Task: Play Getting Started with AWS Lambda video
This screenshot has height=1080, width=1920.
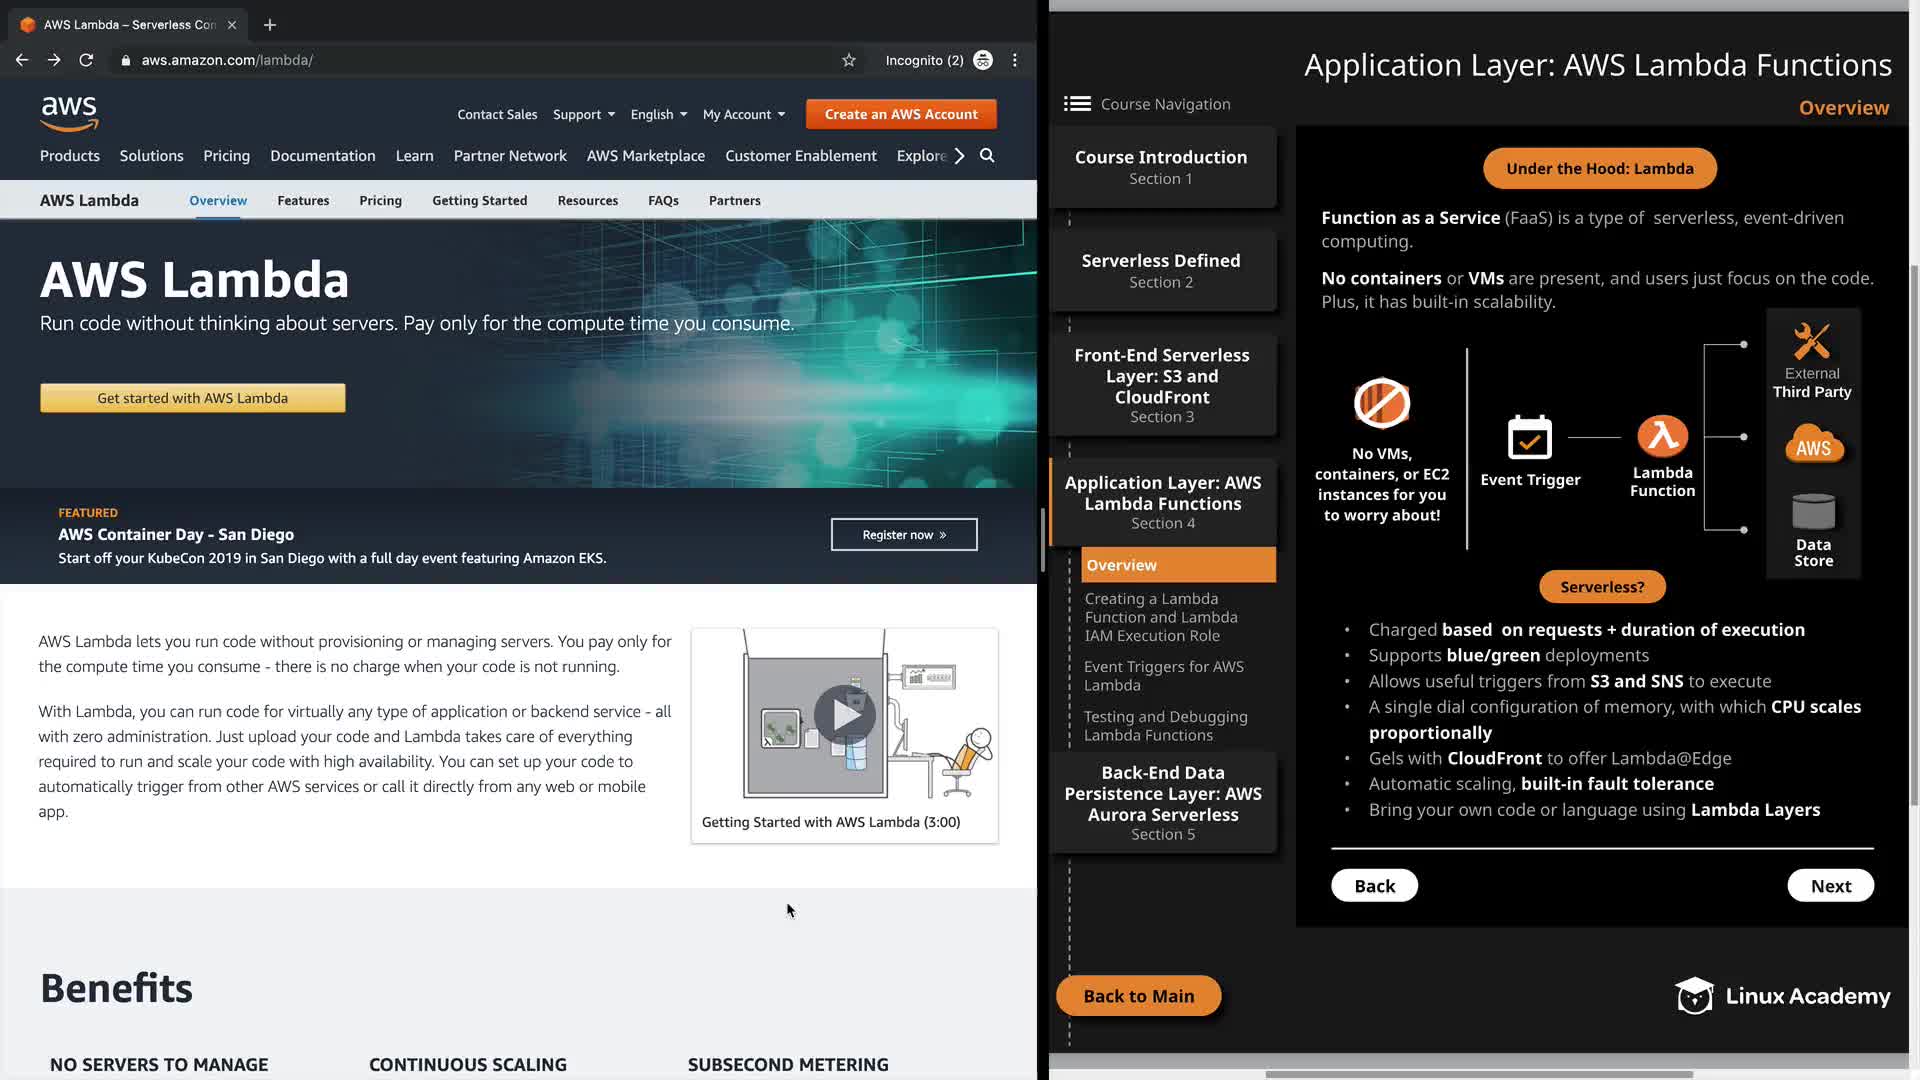Action: click(844, 714)
